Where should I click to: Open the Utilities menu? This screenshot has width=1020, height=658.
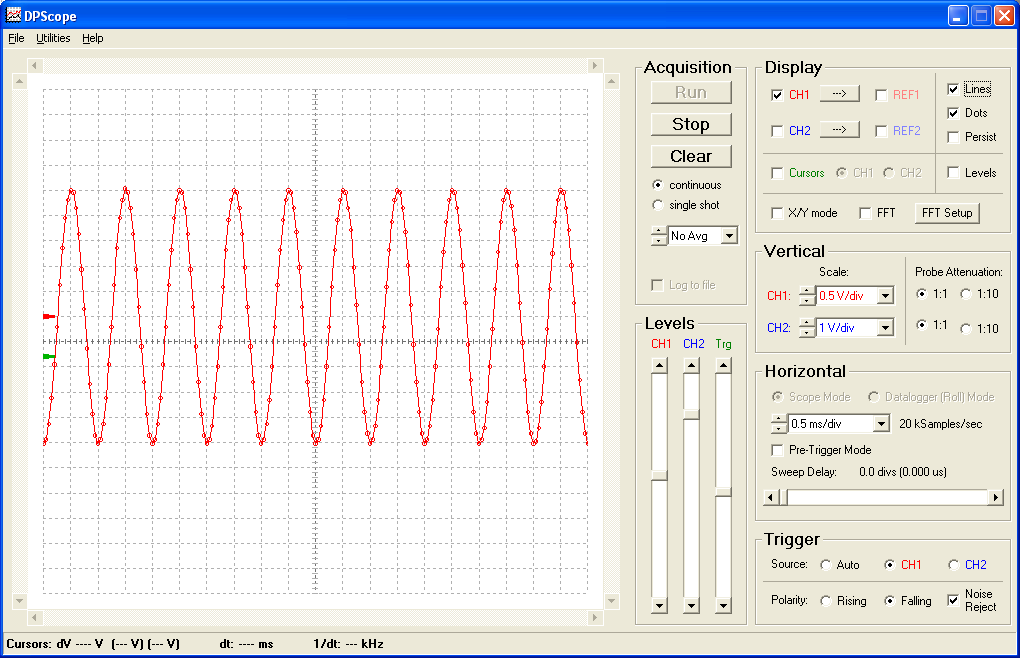pos(52,38)
